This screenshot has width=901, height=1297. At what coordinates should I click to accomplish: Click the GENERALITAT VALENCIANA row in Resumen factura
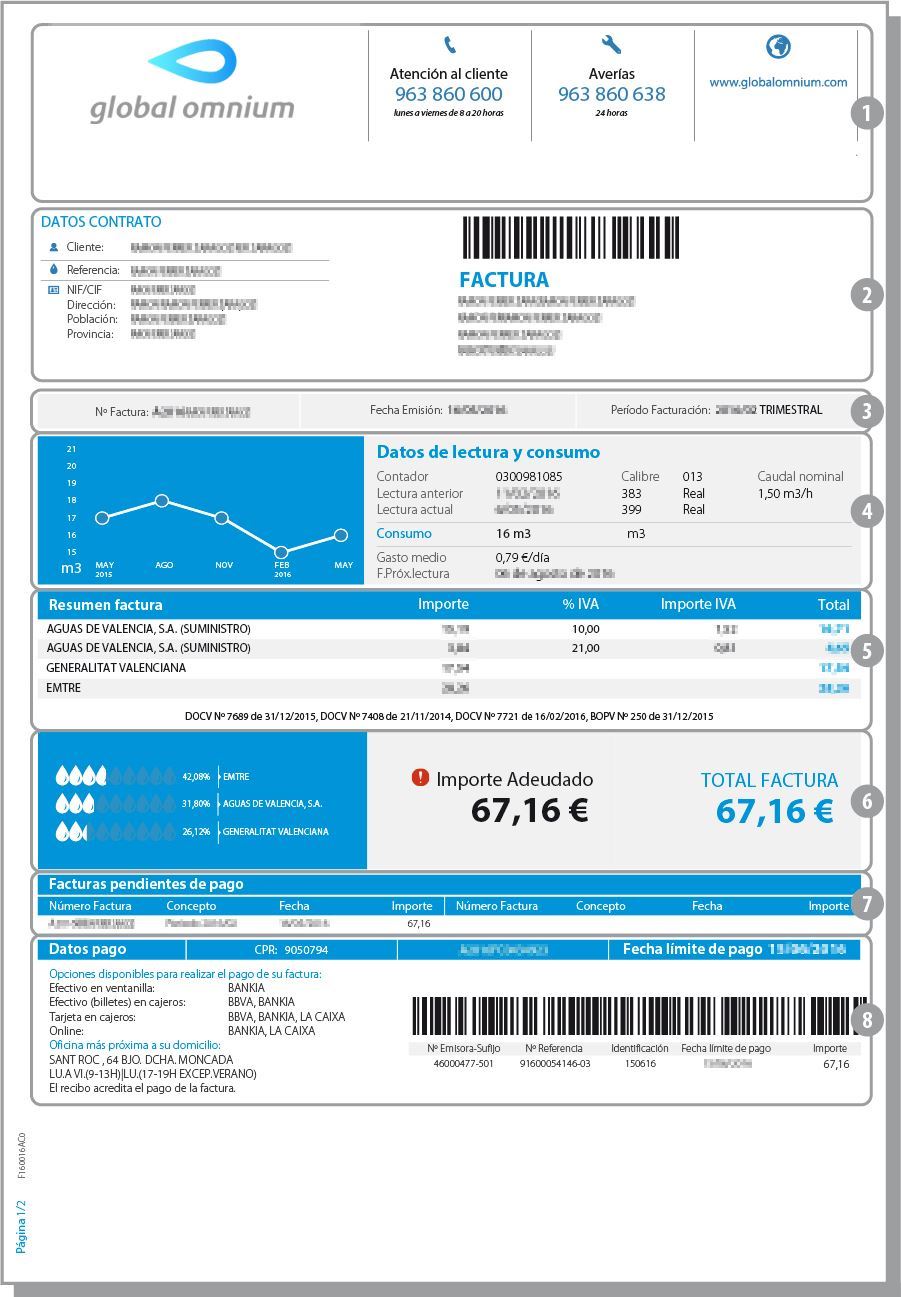click(x=449, y=668)
